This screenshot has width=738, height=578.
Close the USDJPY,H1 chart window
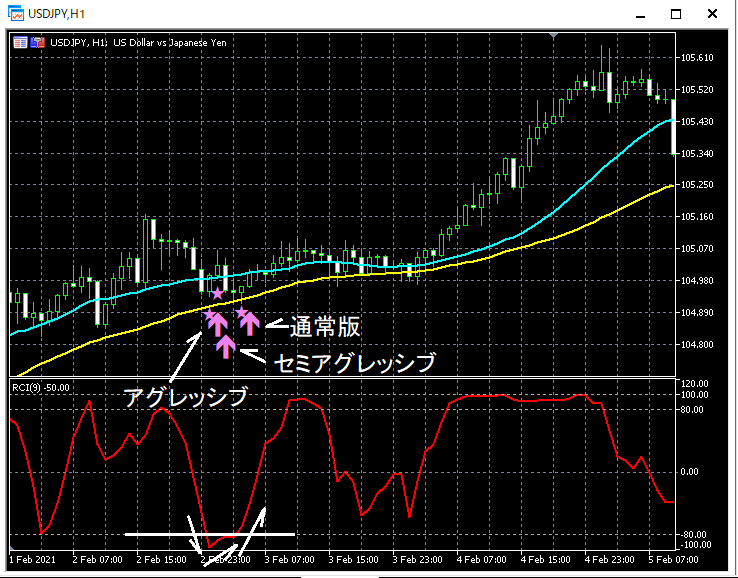coord(713,14)
